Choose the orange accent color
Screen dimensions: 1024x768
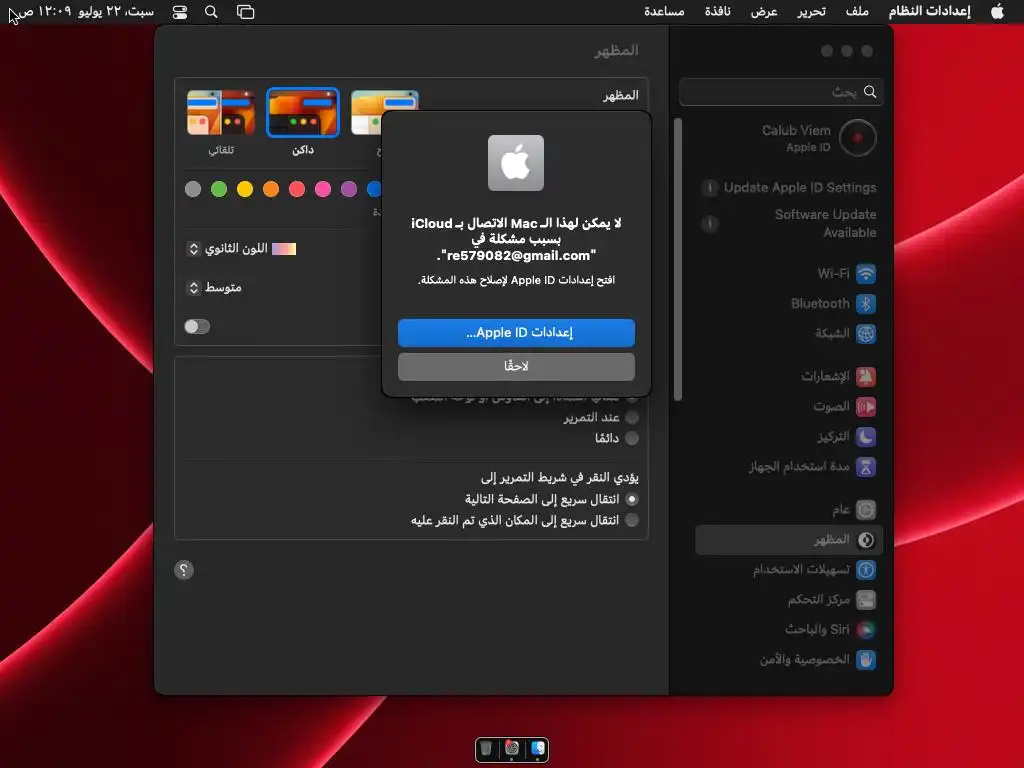point(271,189)
